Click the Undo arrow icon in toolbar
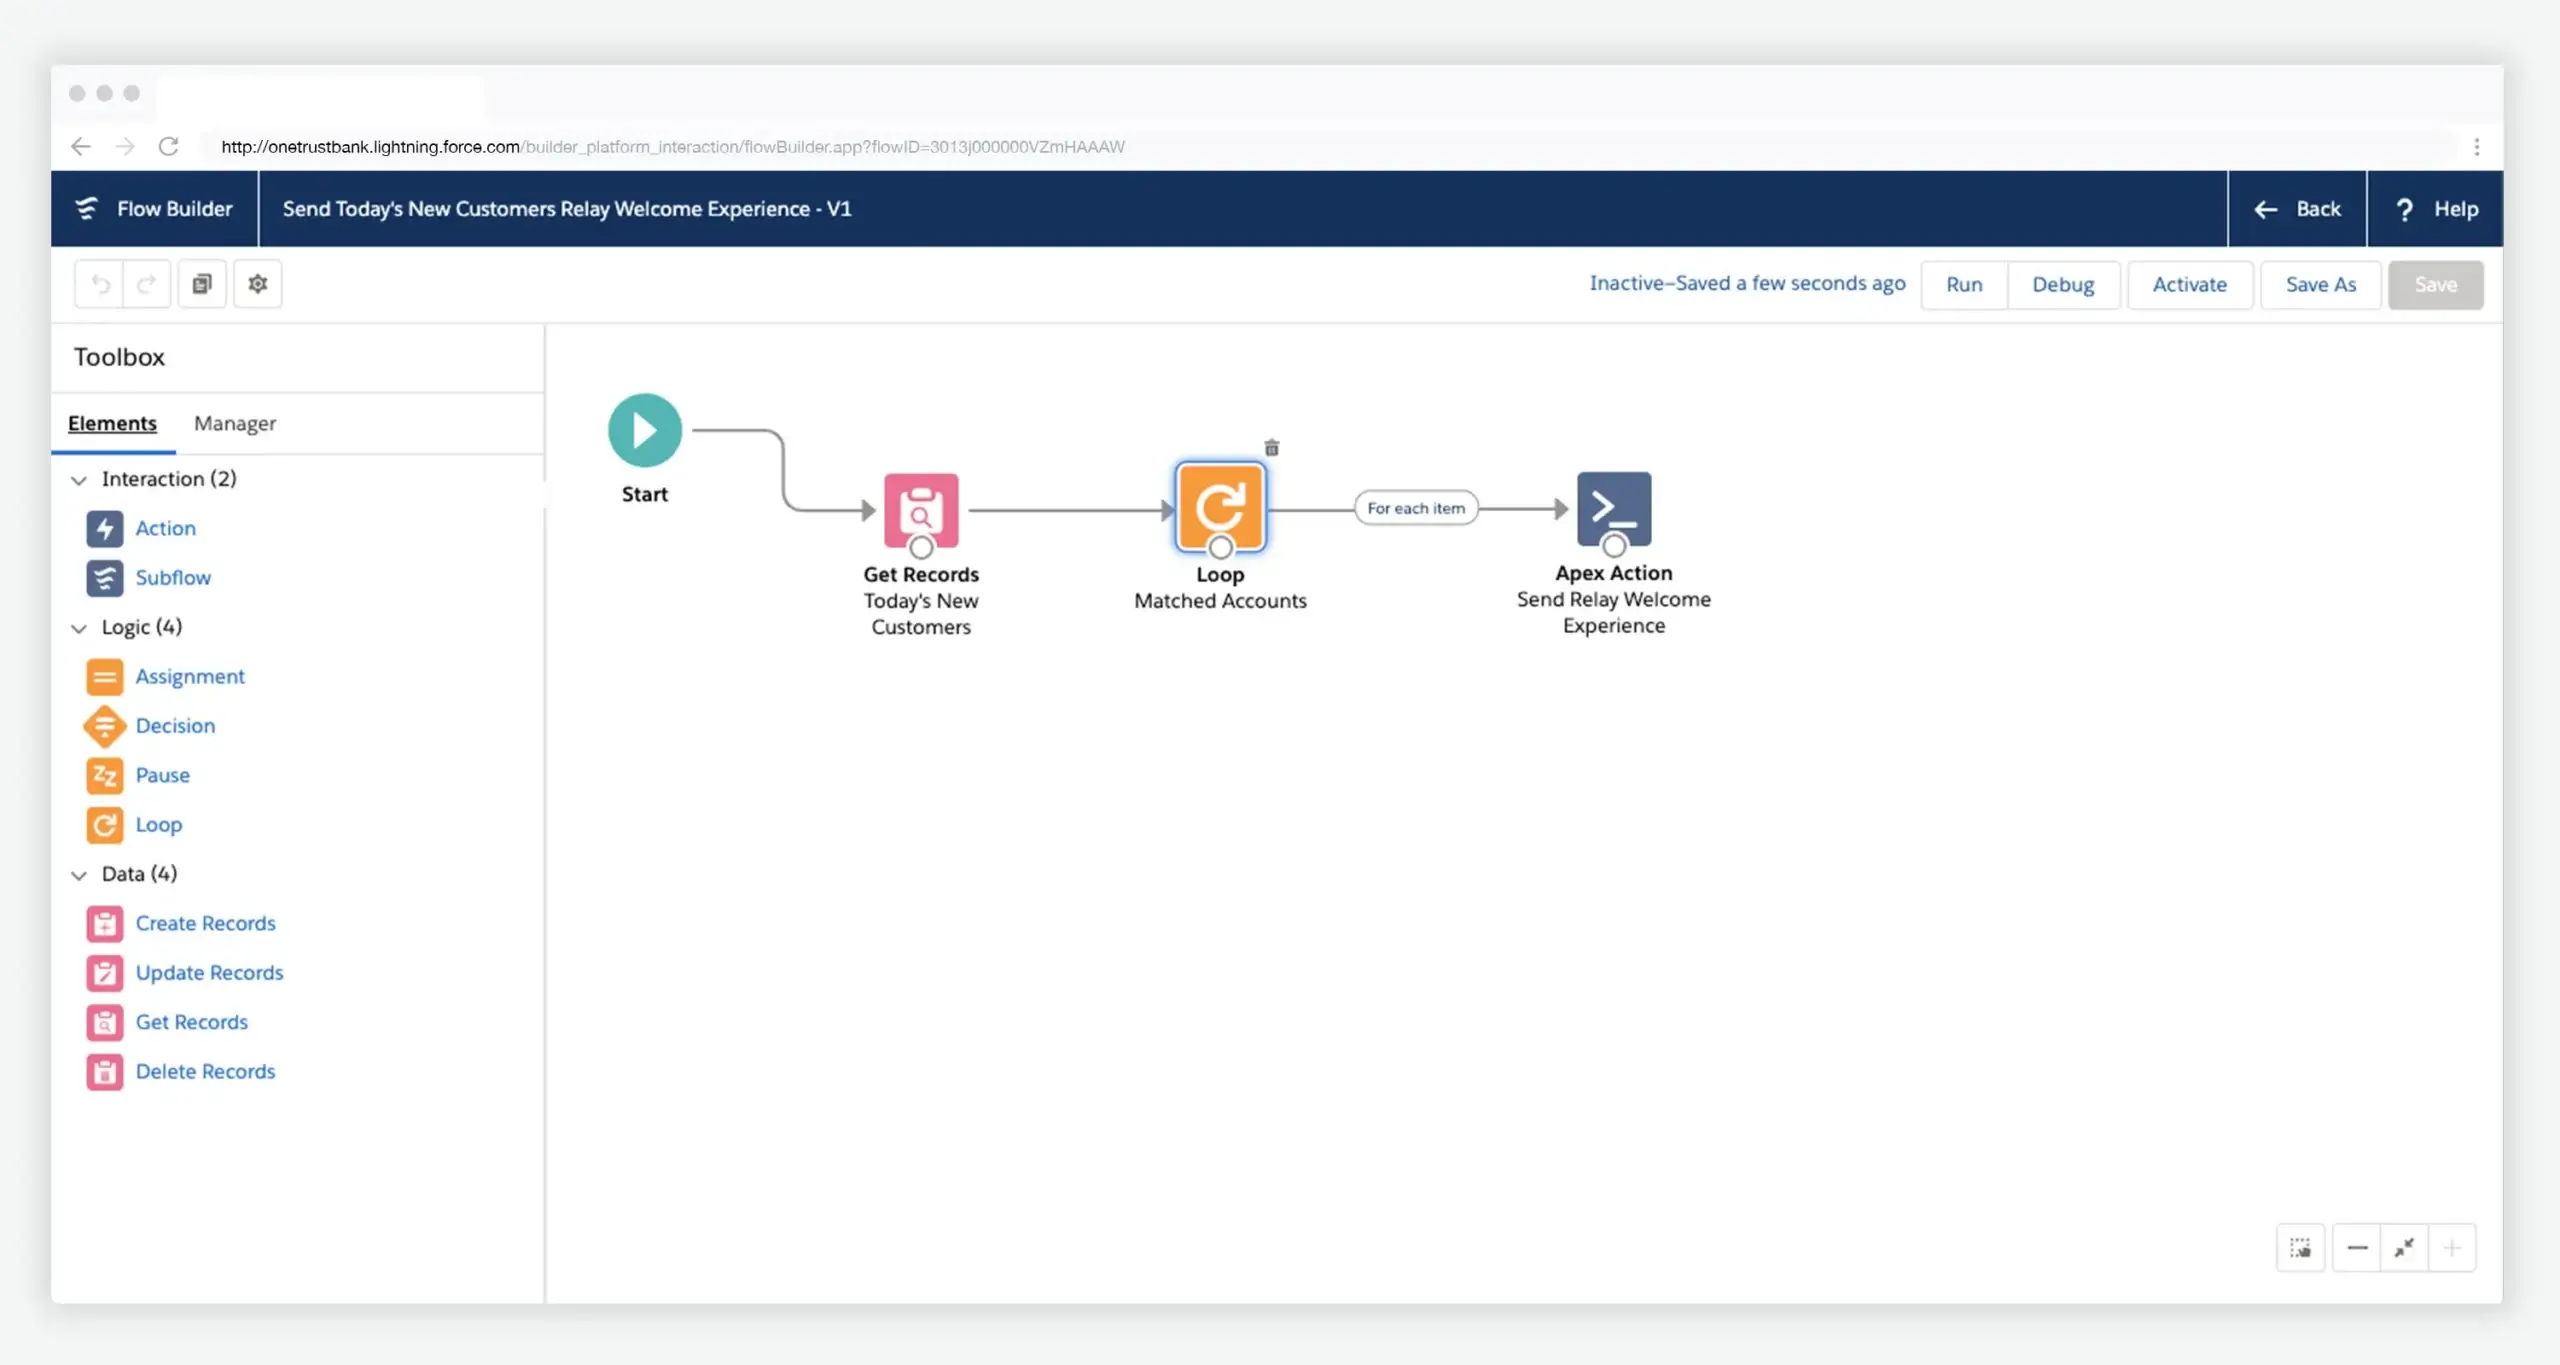Image resolution: width=2560 pixels, height=1365 pixels. click(x=100, y=284)
